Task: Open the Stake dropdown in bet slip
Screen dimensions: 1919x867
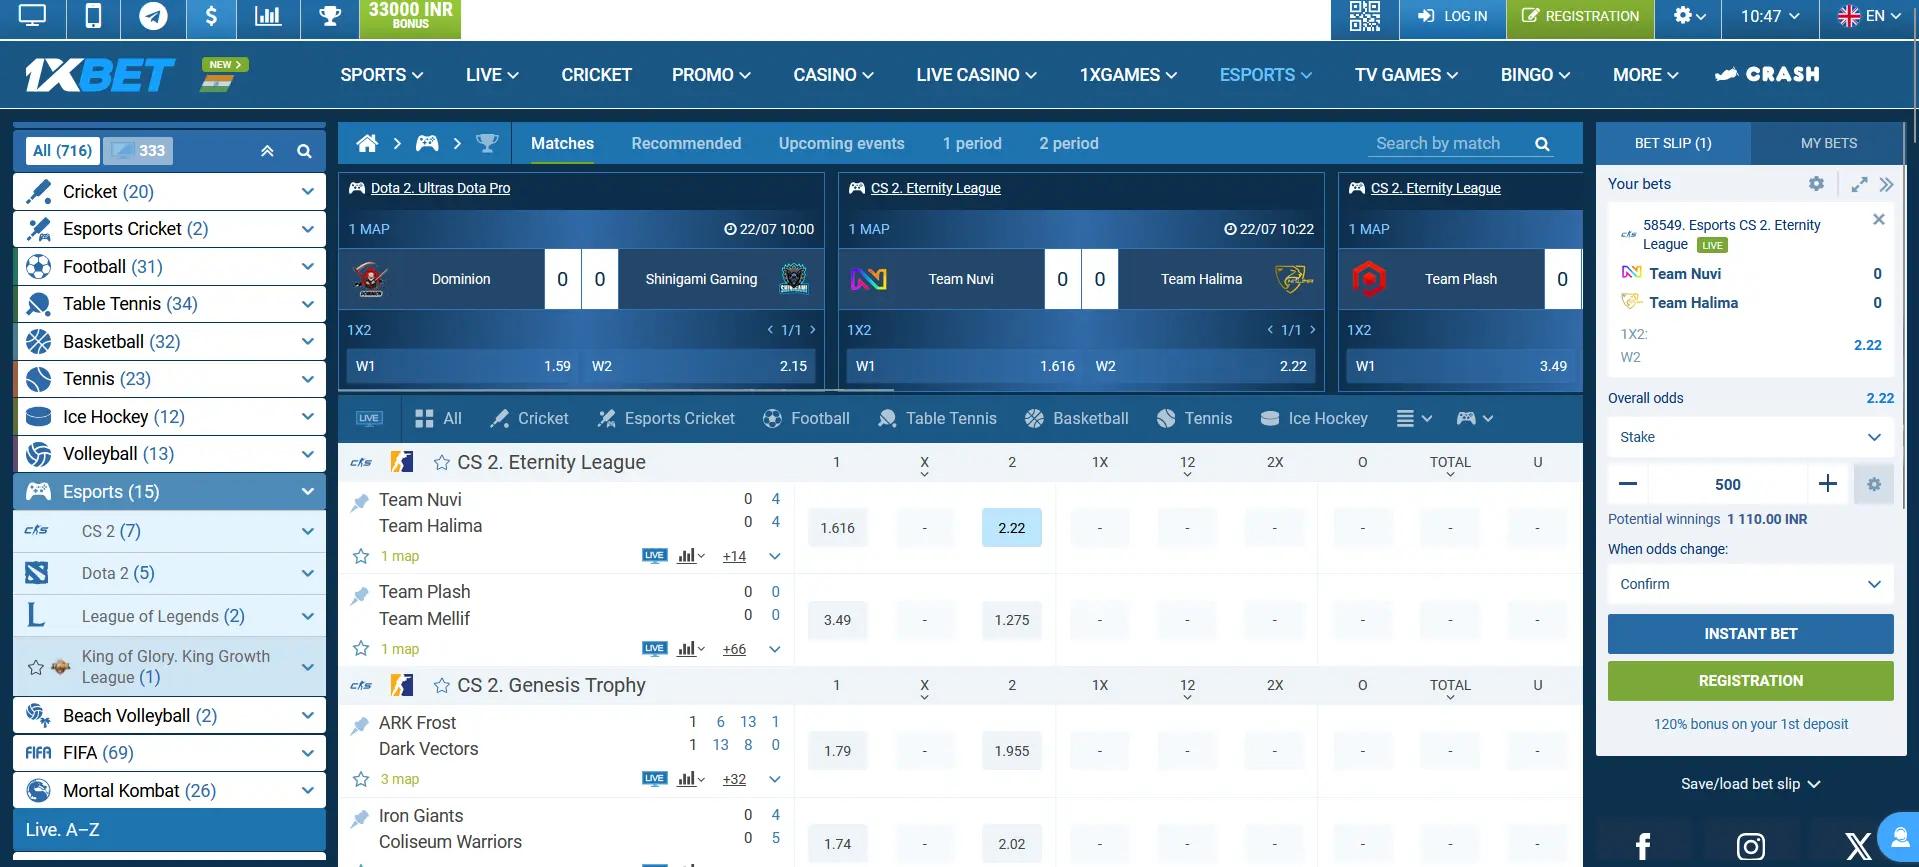Action: coord(1750,437)
